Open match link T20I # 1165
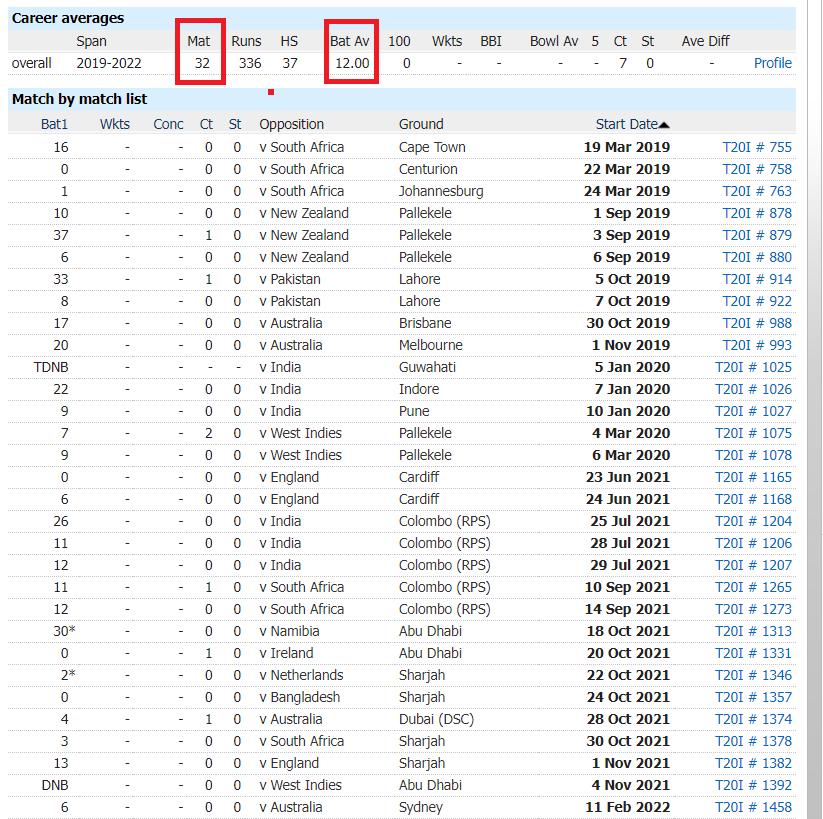The image size is (823, 819). point(753,478)
